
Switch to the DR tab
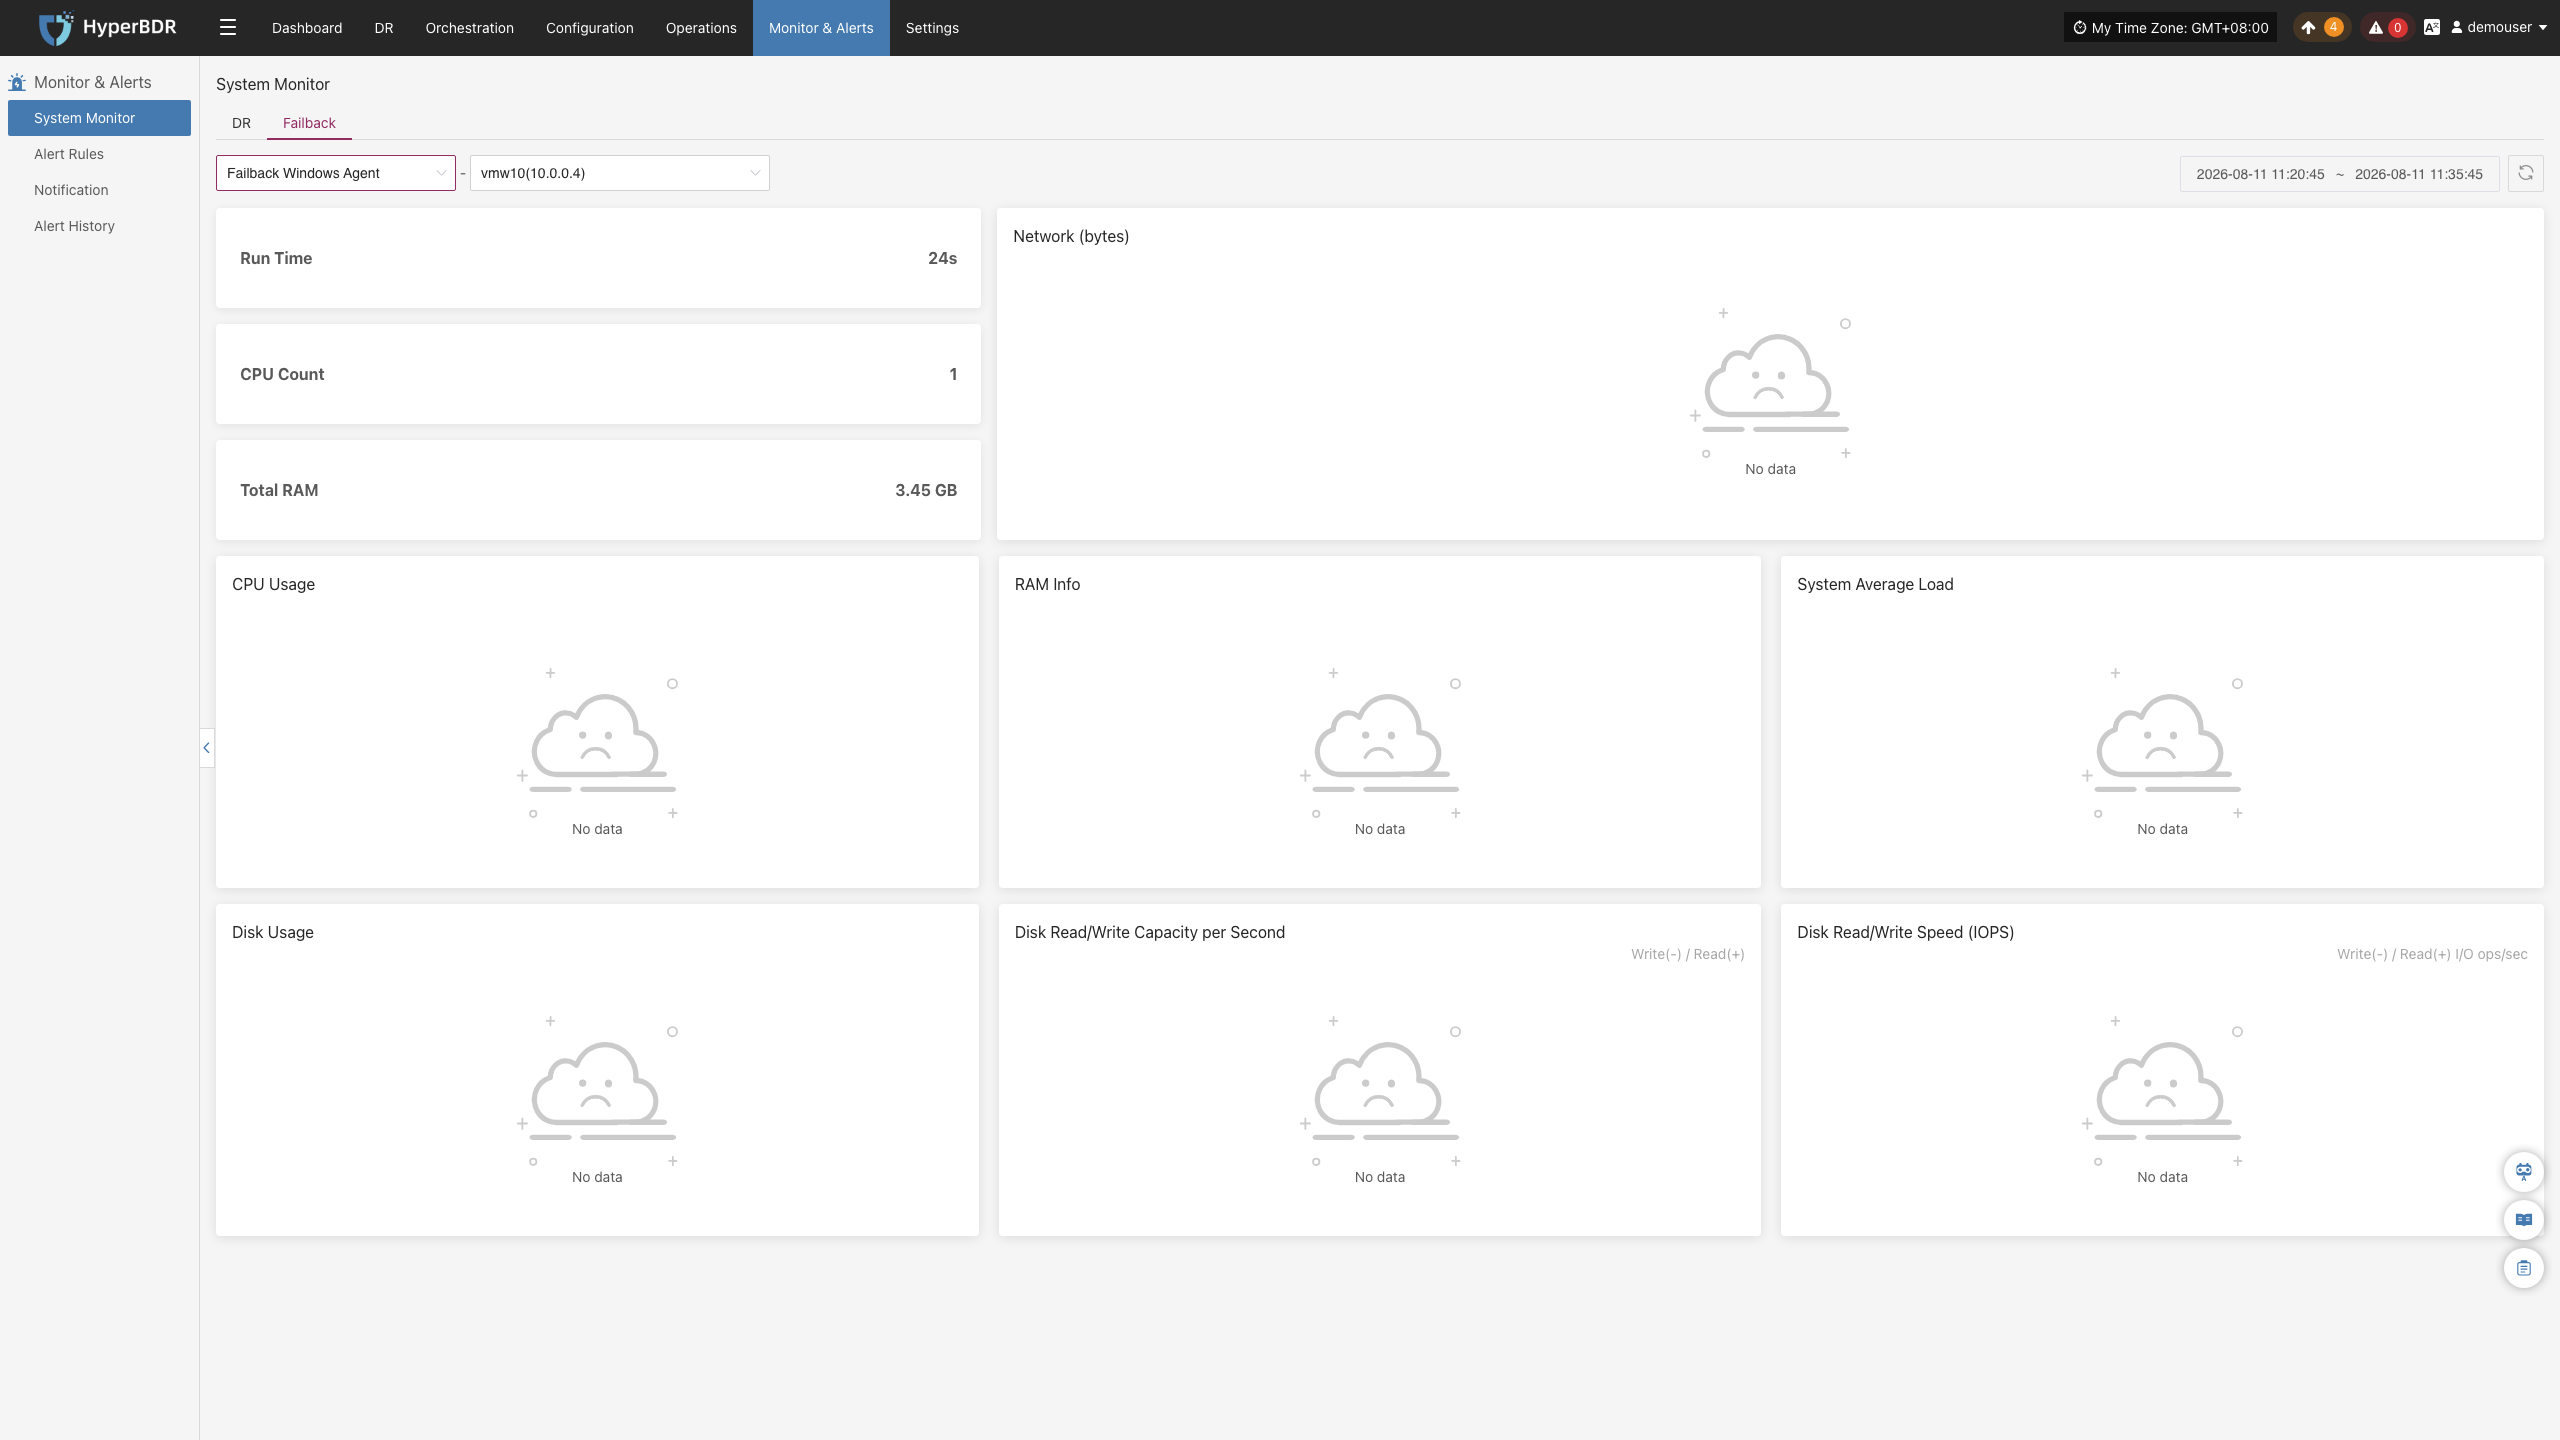point(241,123)
